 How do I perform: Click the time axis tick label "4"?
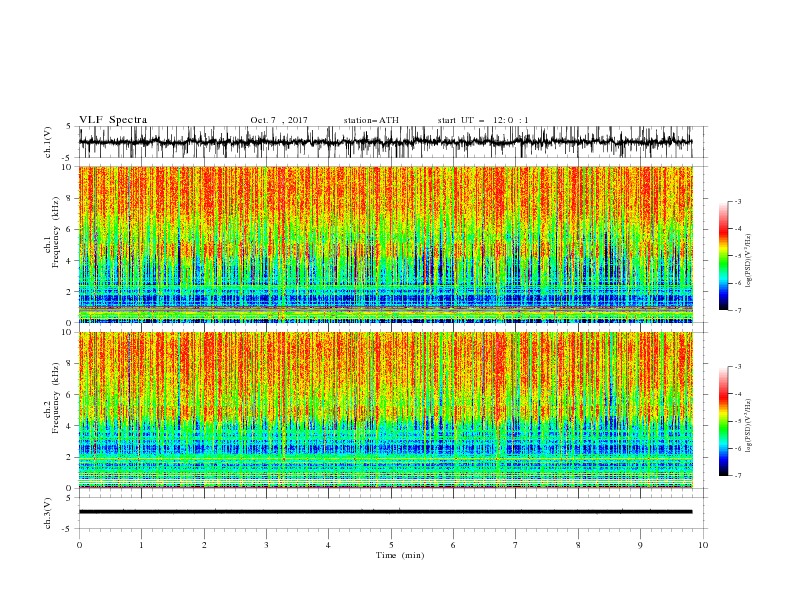328,545
